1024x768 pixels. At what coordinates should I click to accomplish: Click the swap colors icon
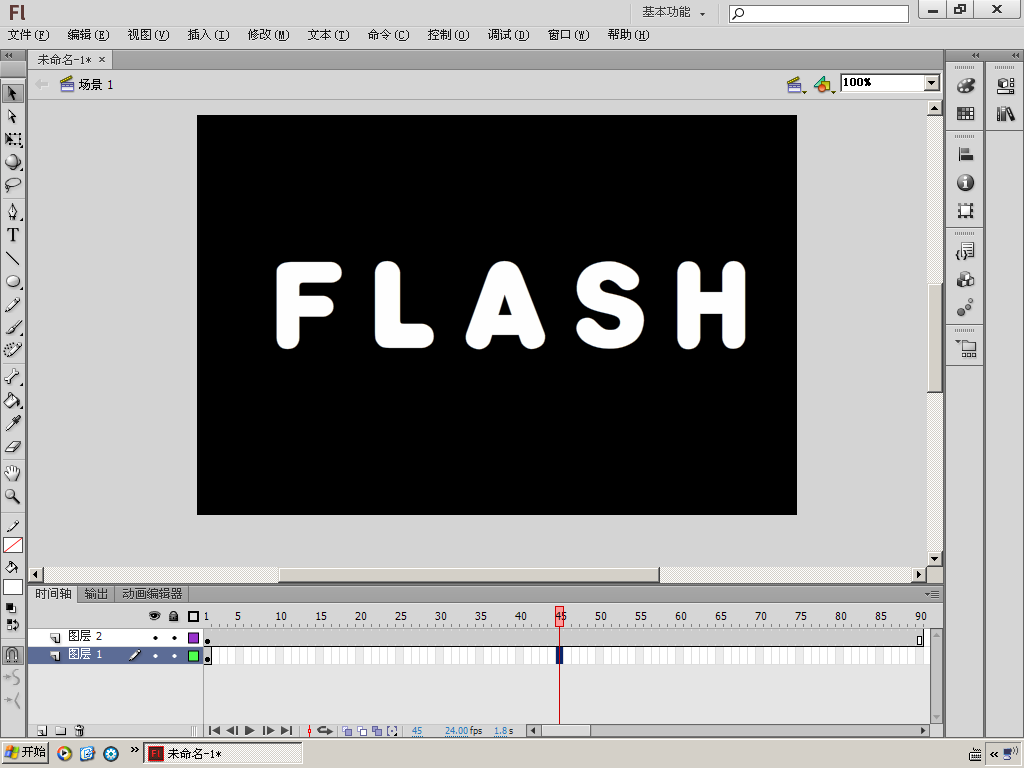pos(12,625)
